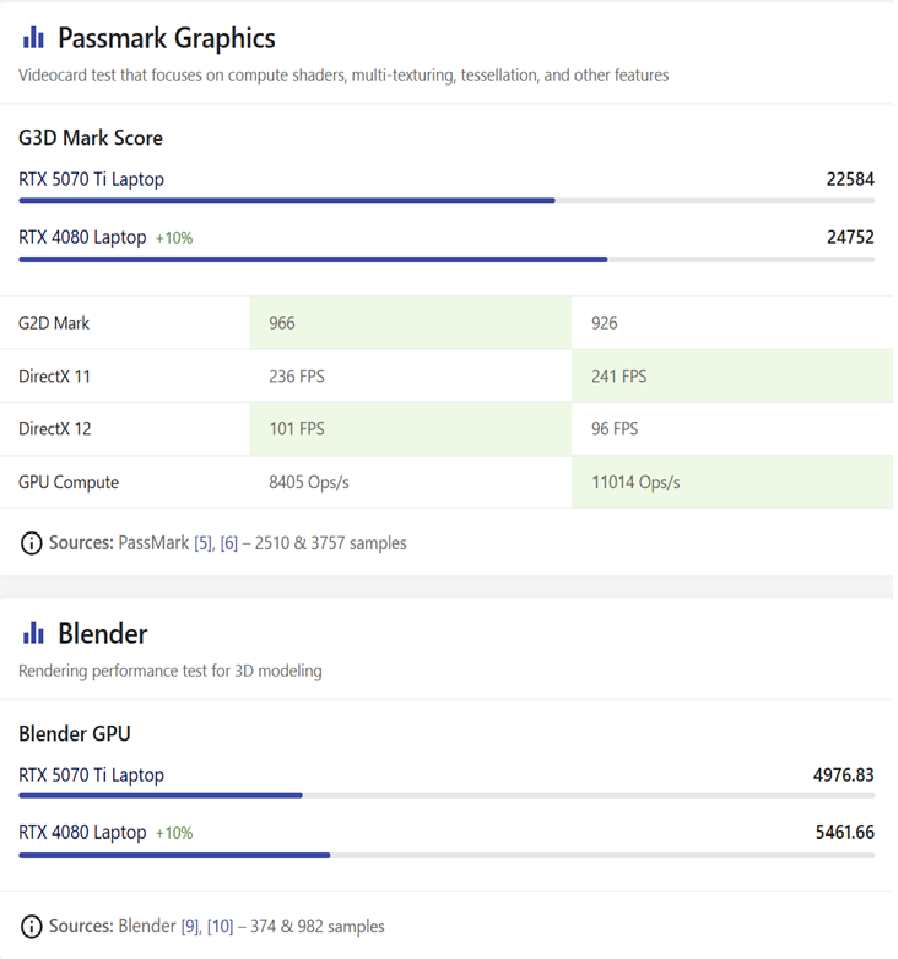Click RTX 4080 Laptop label under Blender GPU
Viewport: 898px width, 959px height.
(83, 832)
